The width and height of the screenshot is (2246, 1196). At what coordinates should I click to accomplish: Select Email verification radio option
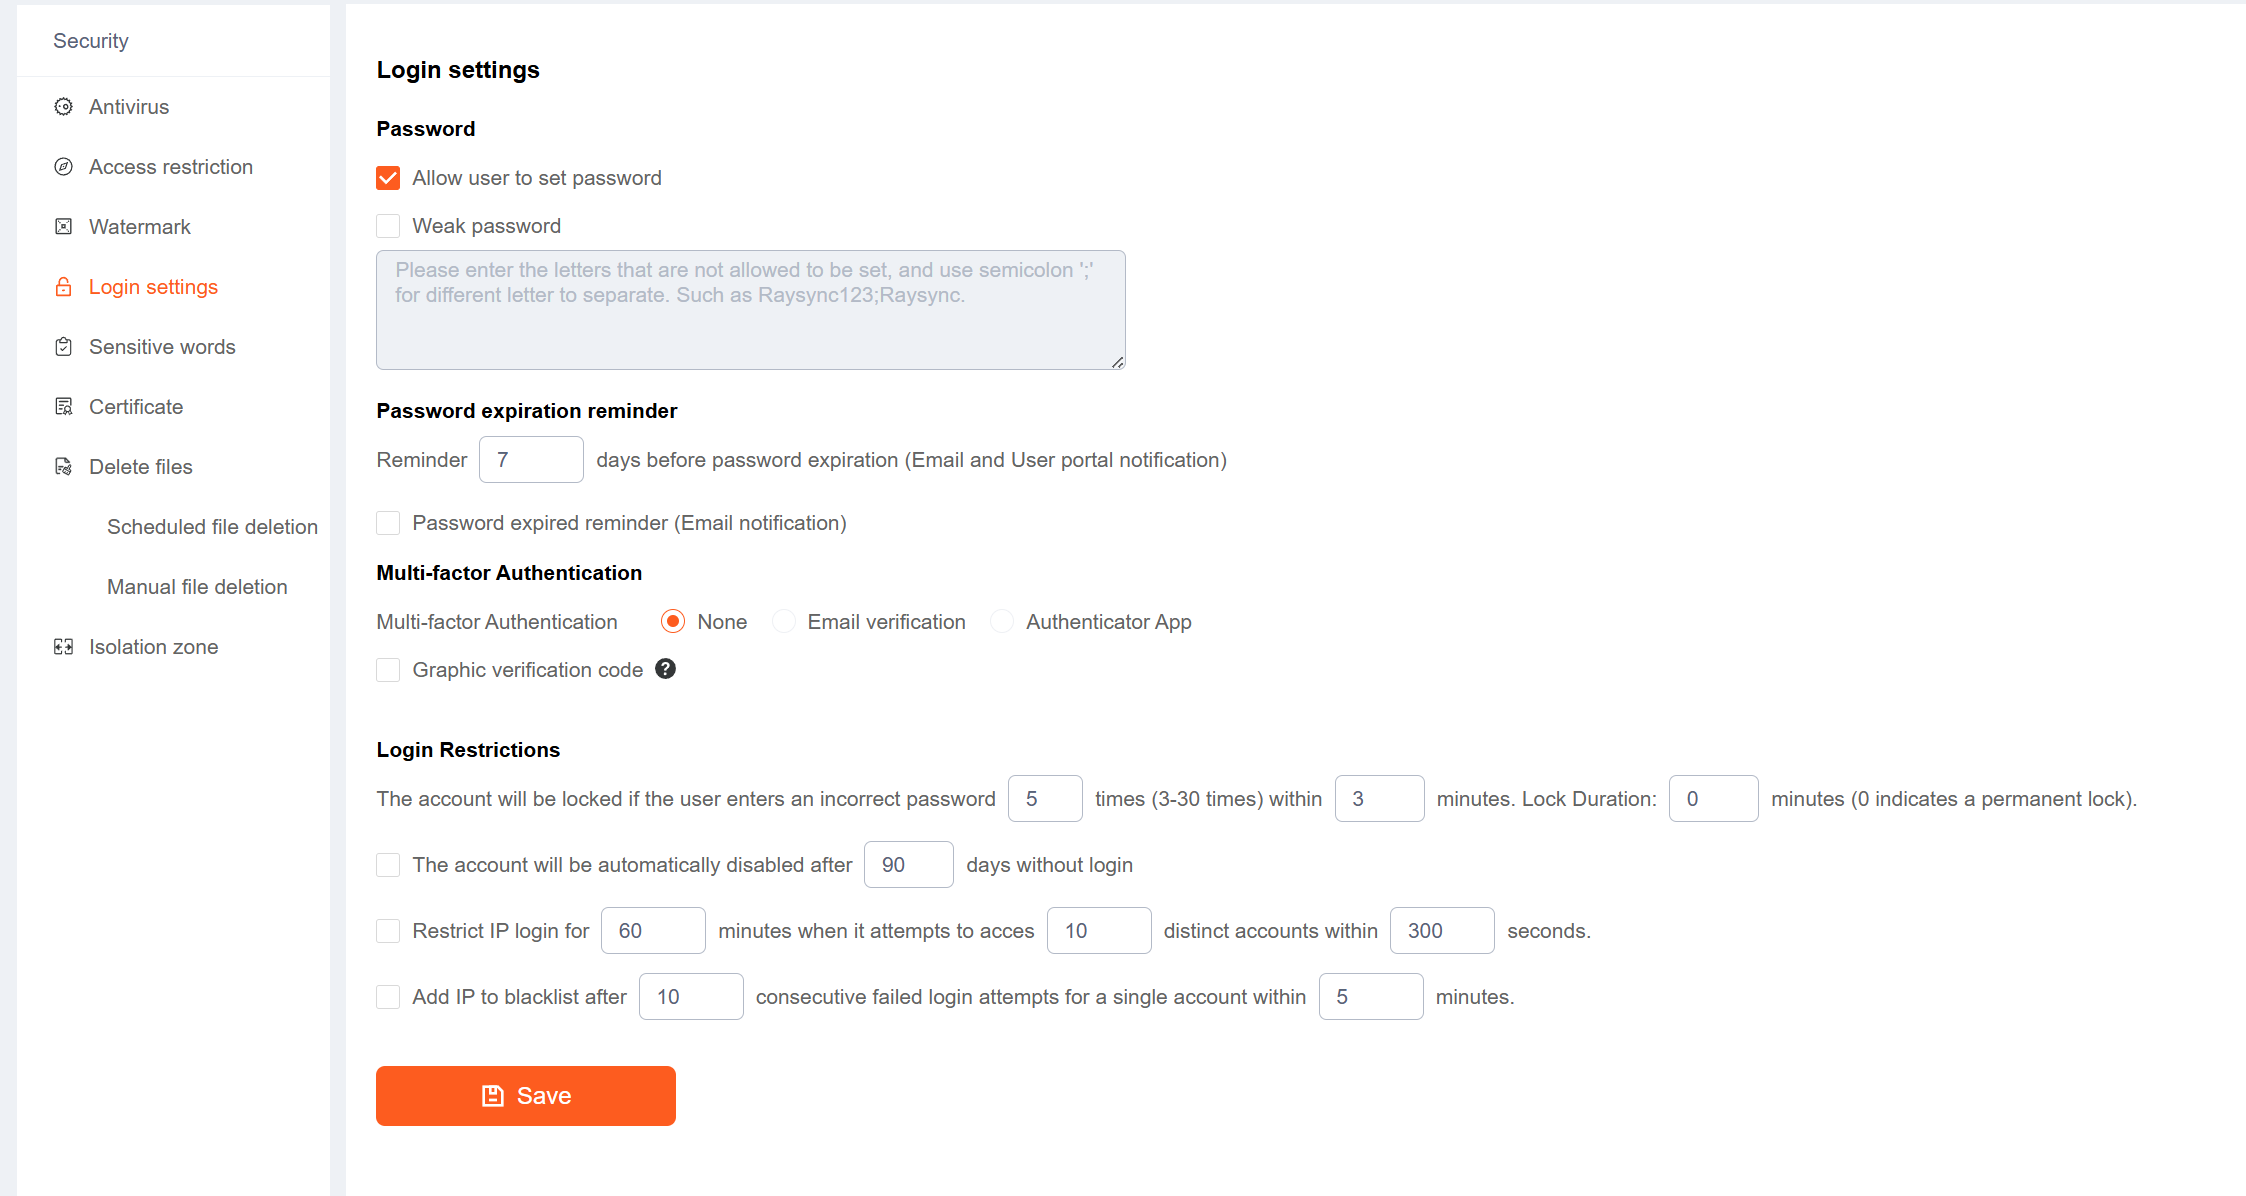(x=785, y=622)
